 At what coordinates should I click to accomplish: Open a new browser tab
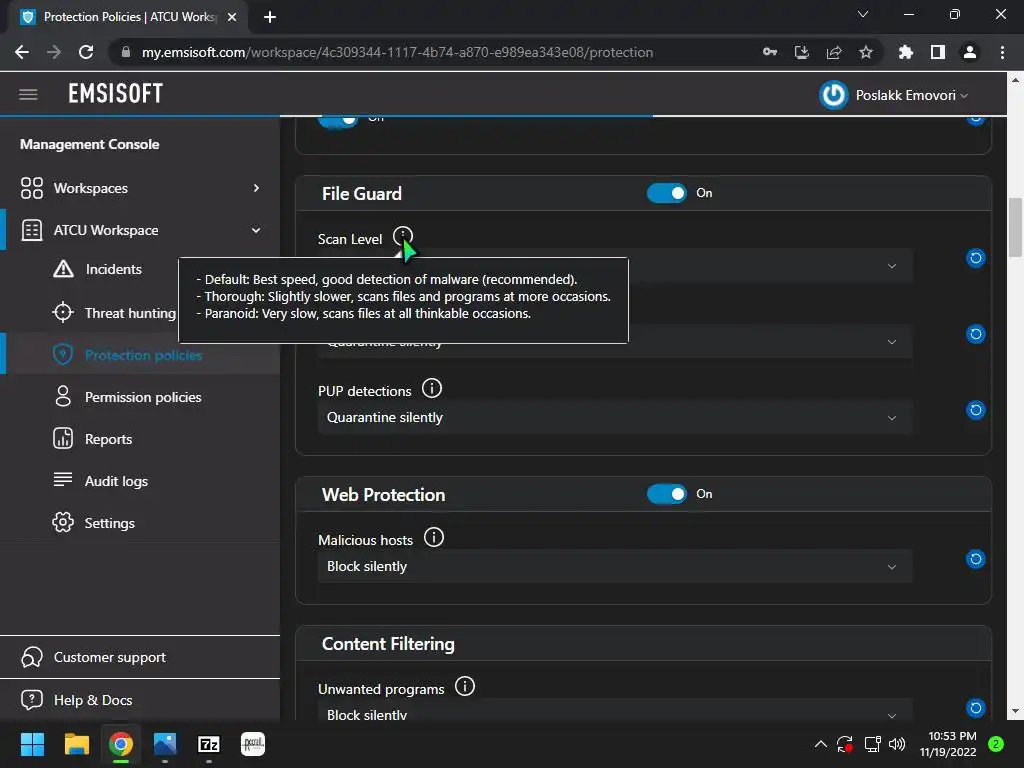pos(270,17)
